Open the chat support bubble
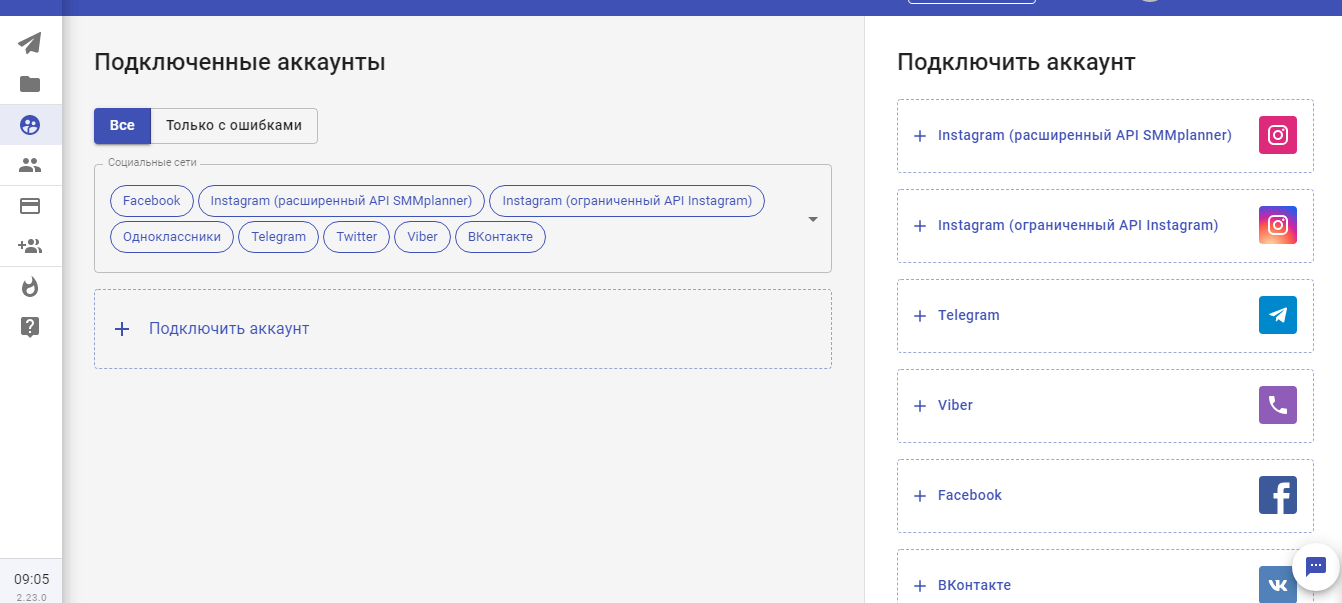This screenshot has height=603, width=1342. tap(1315, 567)
